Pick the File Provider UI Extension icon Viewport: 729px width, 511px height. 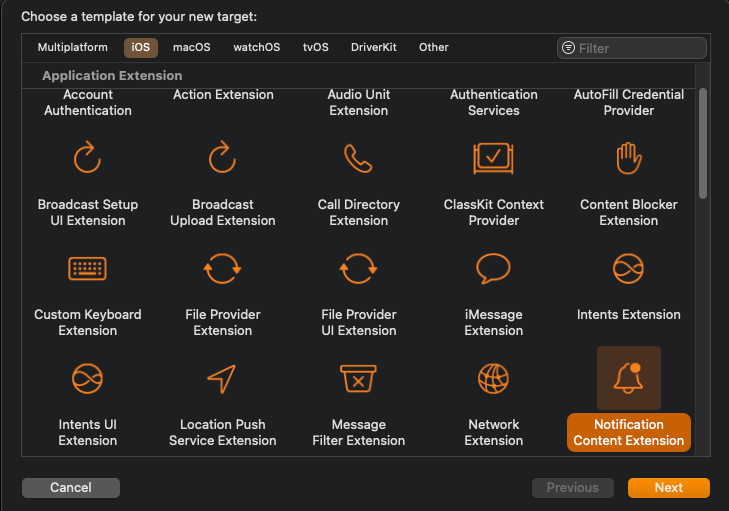(358, 268)
